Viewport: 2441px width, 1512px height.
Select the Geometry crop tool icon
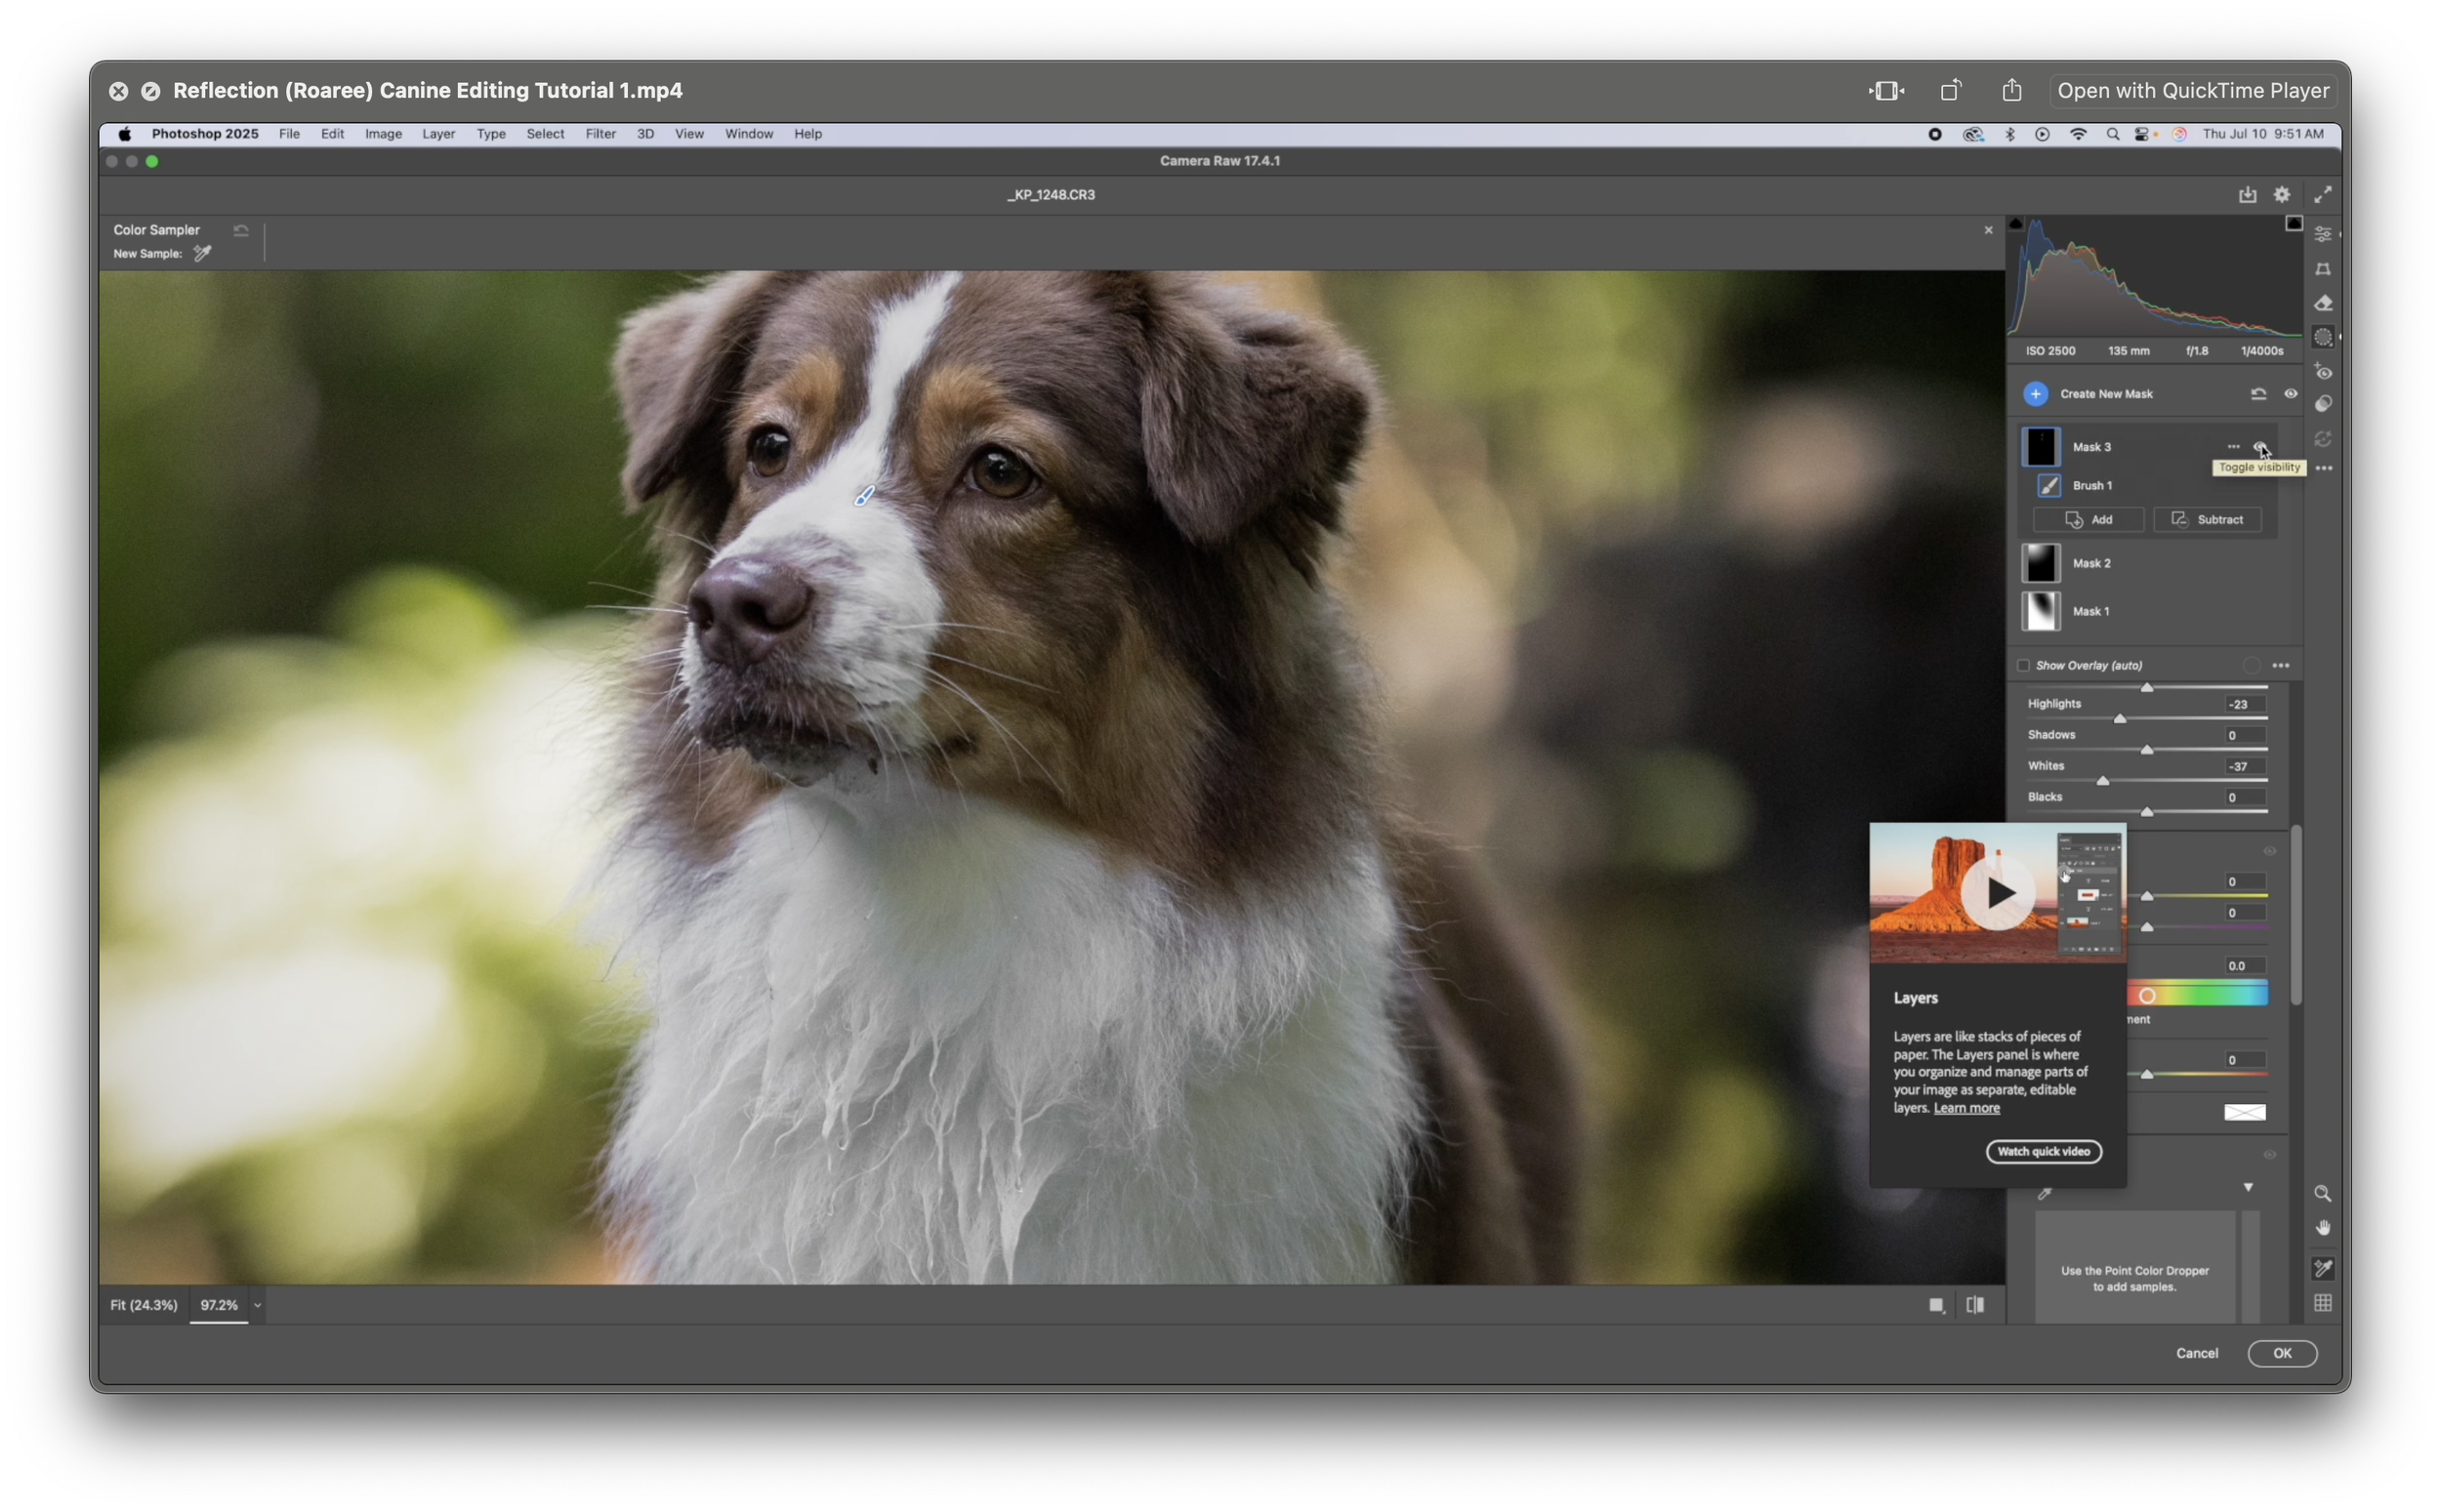(x=2322, y=269)
